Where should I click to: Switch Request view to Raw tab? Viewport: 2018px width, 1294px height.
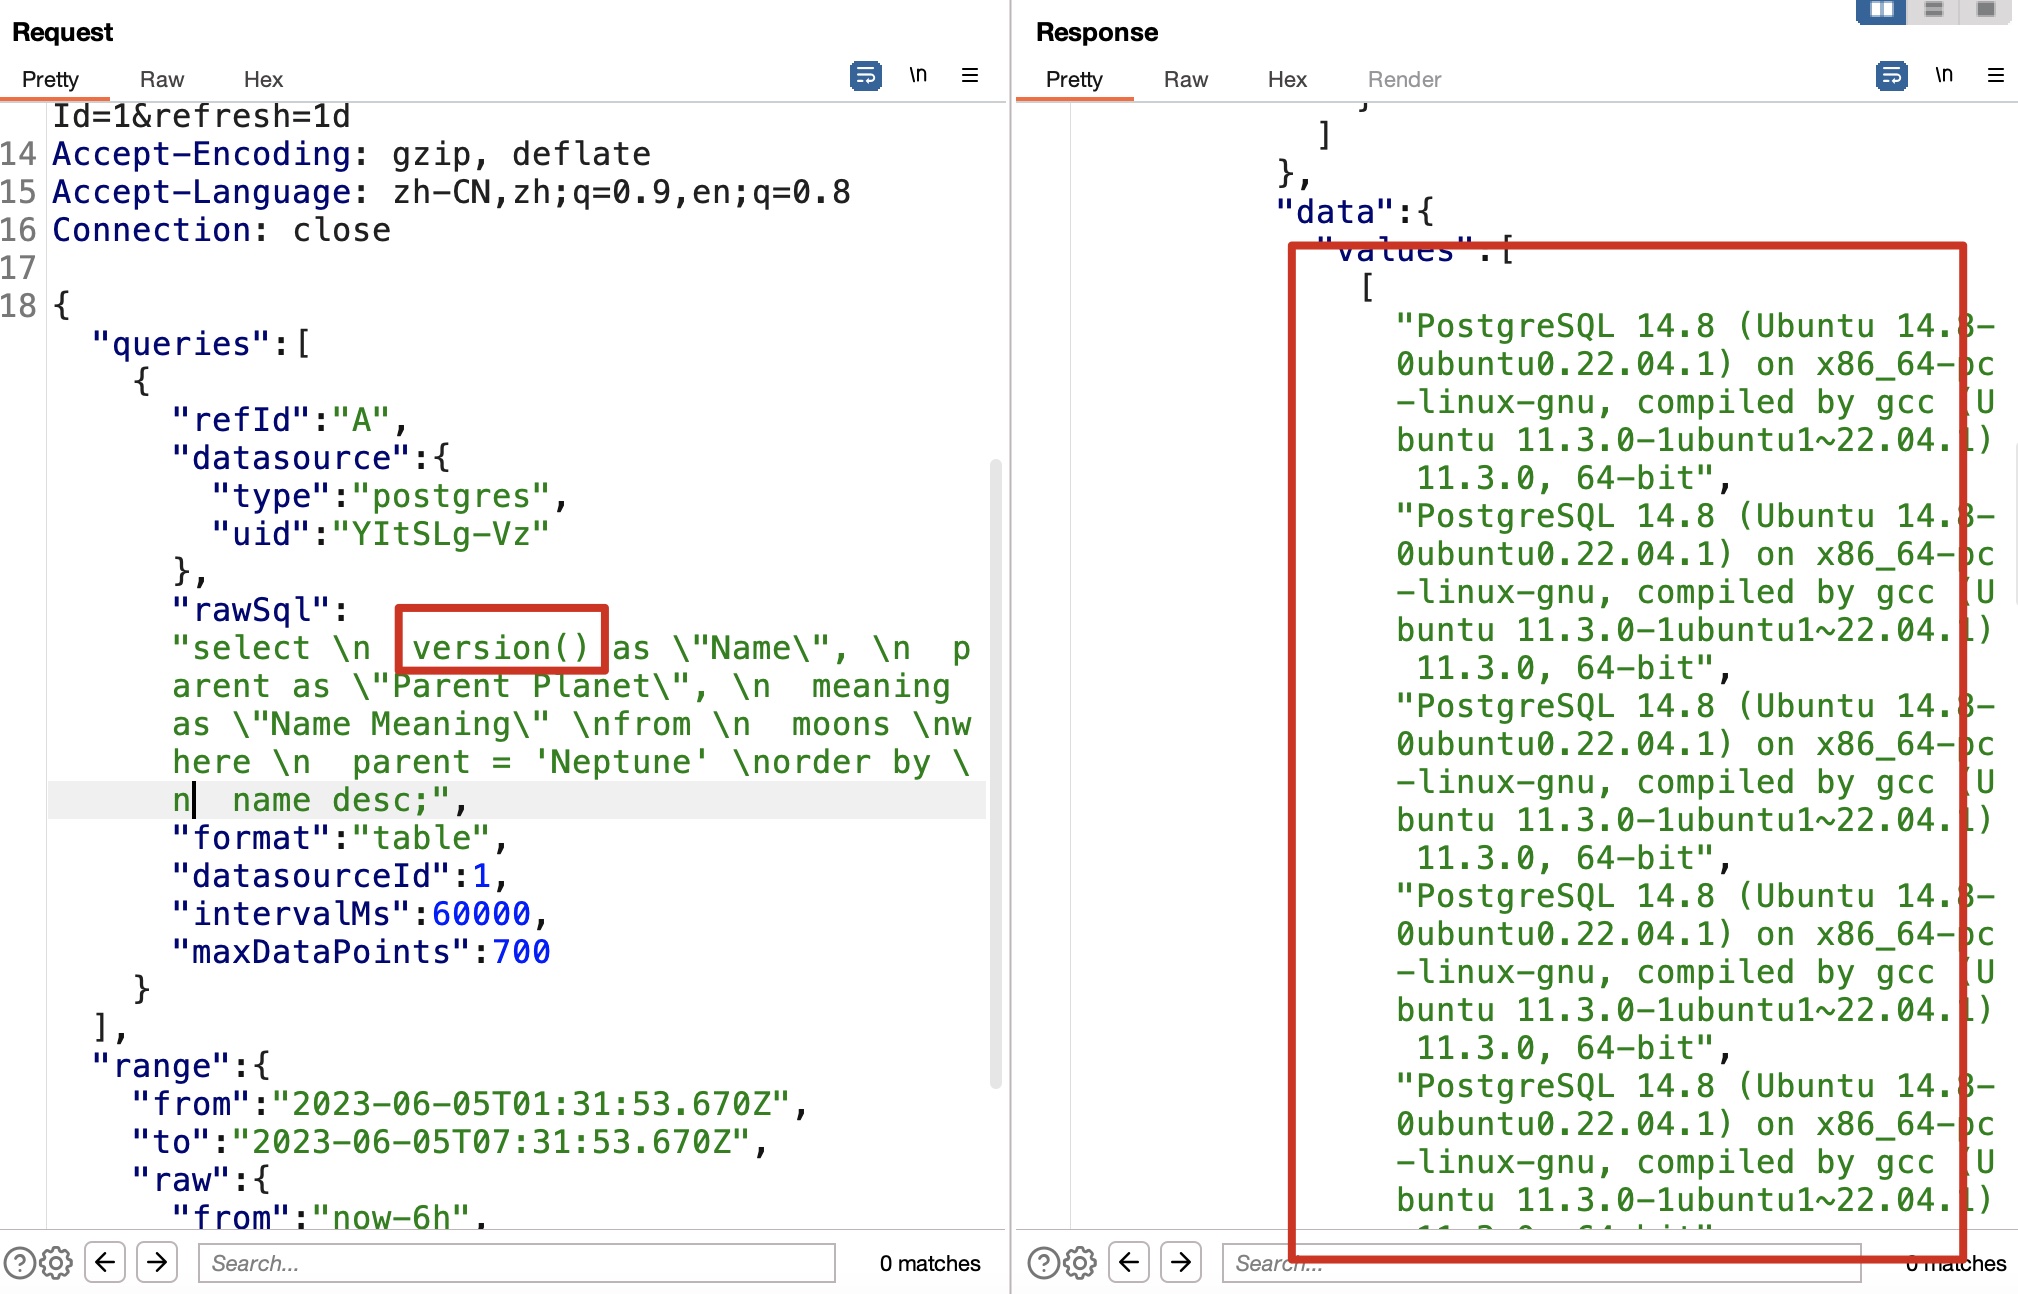click(x=162, y=80)
